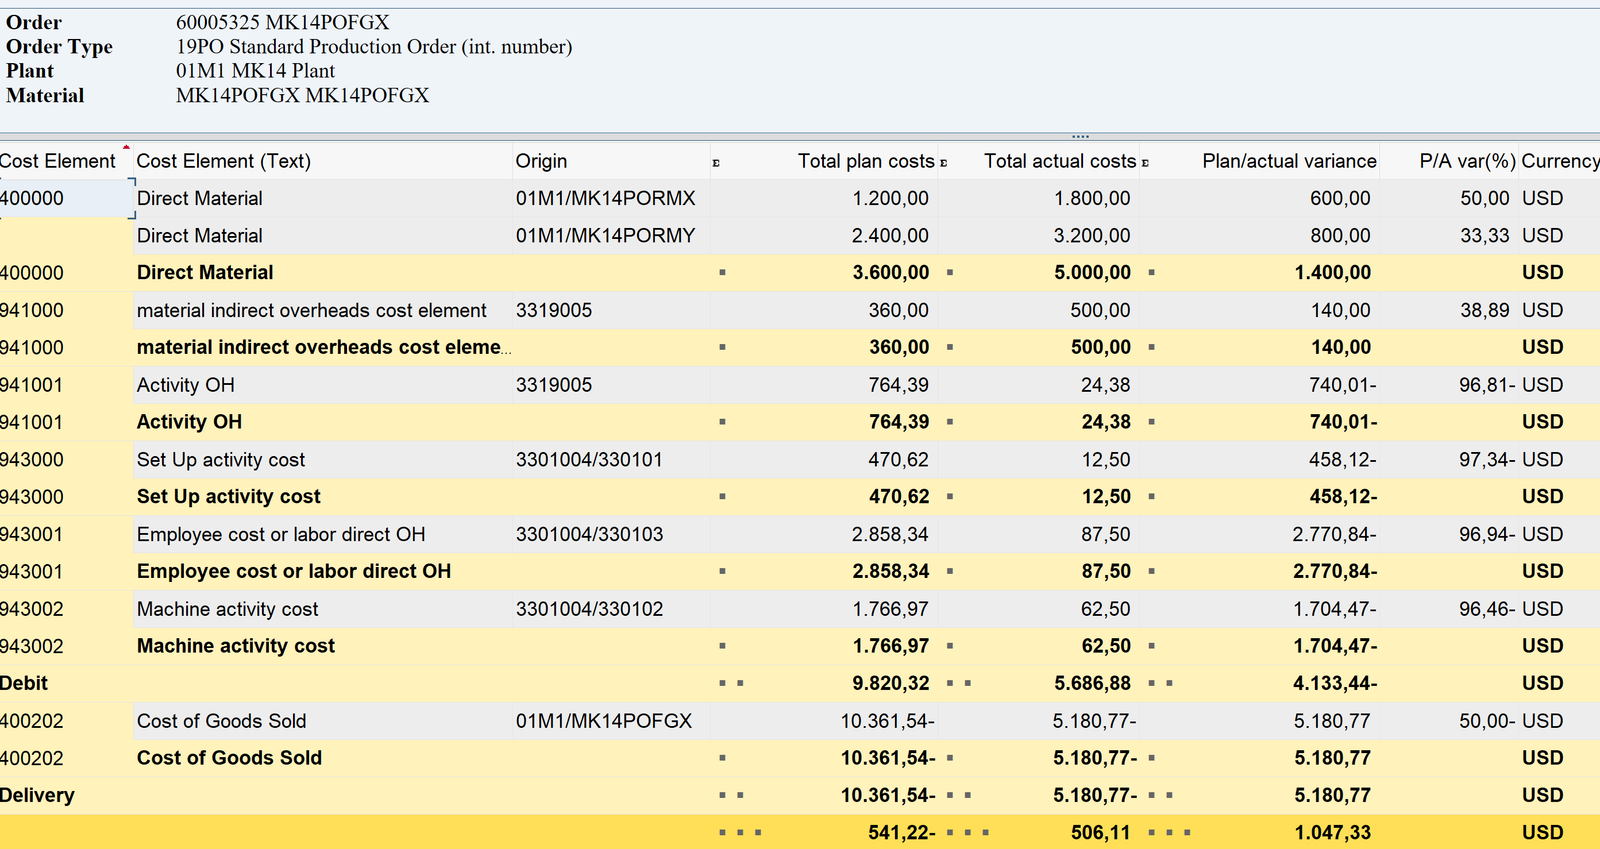
Task: Click origin cell 01M1/MK14PORMX
Action: coord(605,198)
